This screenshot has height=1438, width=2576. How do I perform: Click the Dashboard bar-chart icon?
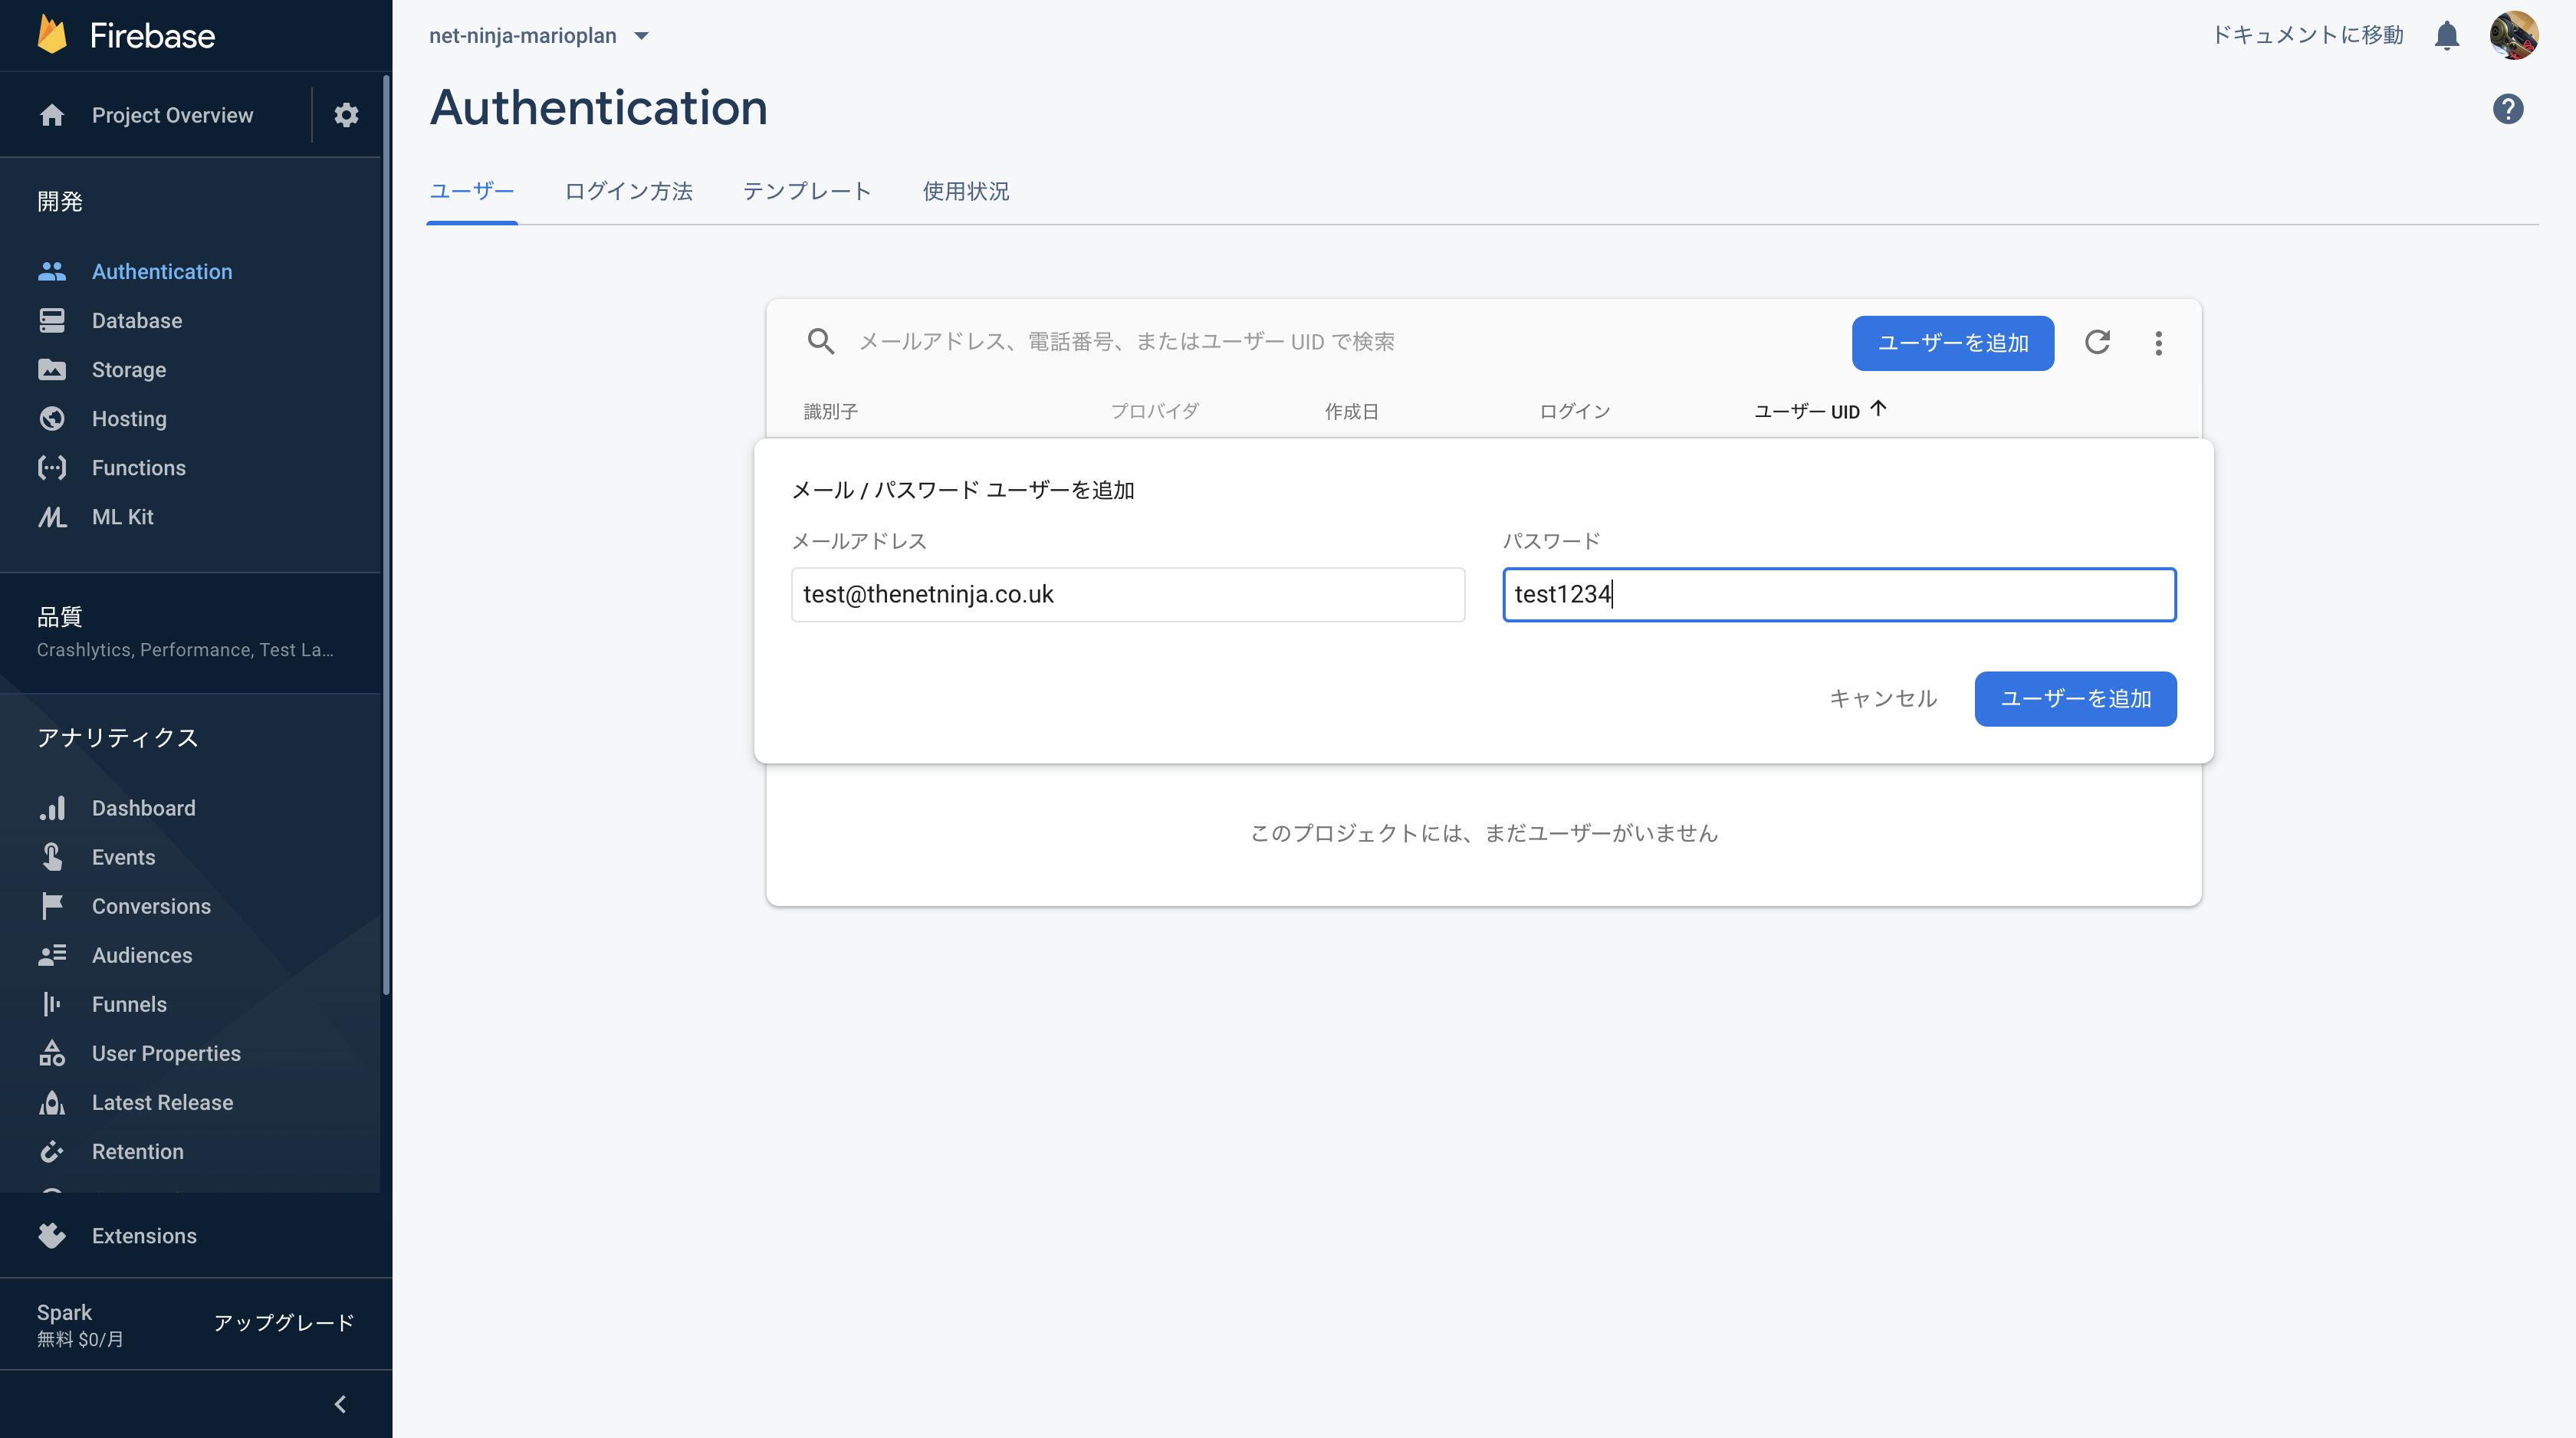point(52,807)
